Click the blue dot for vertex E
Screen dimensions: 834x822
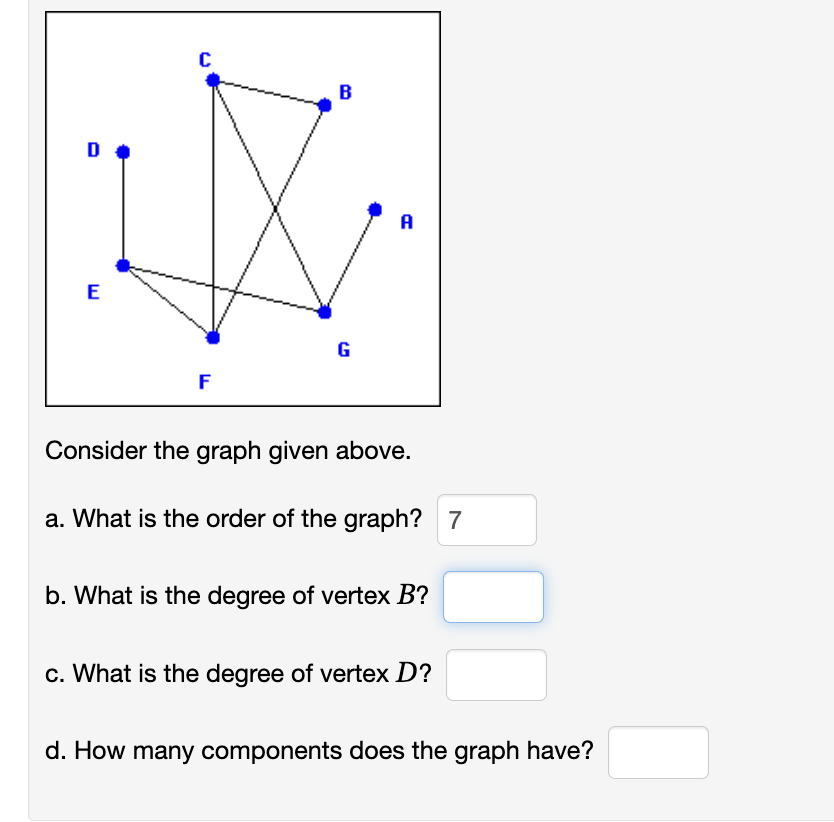point(123,266)
